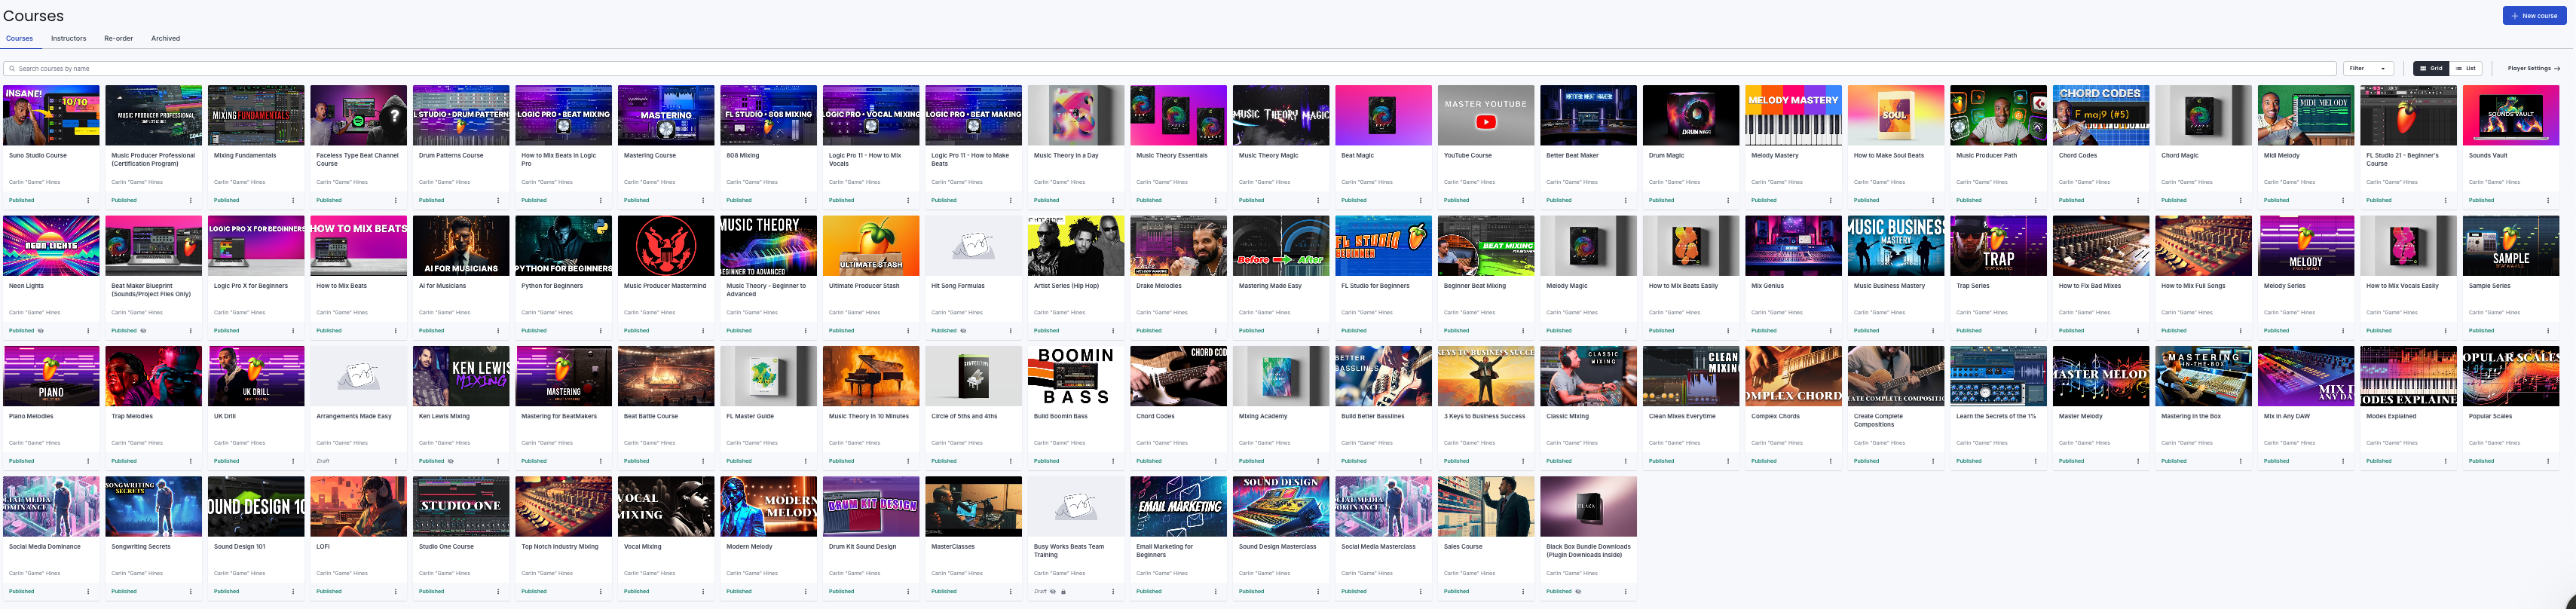Click lock icon on Busy Works Beats Team Training
The width and height of the screenshot is (2576, 609).
(x=1063, y=592)
